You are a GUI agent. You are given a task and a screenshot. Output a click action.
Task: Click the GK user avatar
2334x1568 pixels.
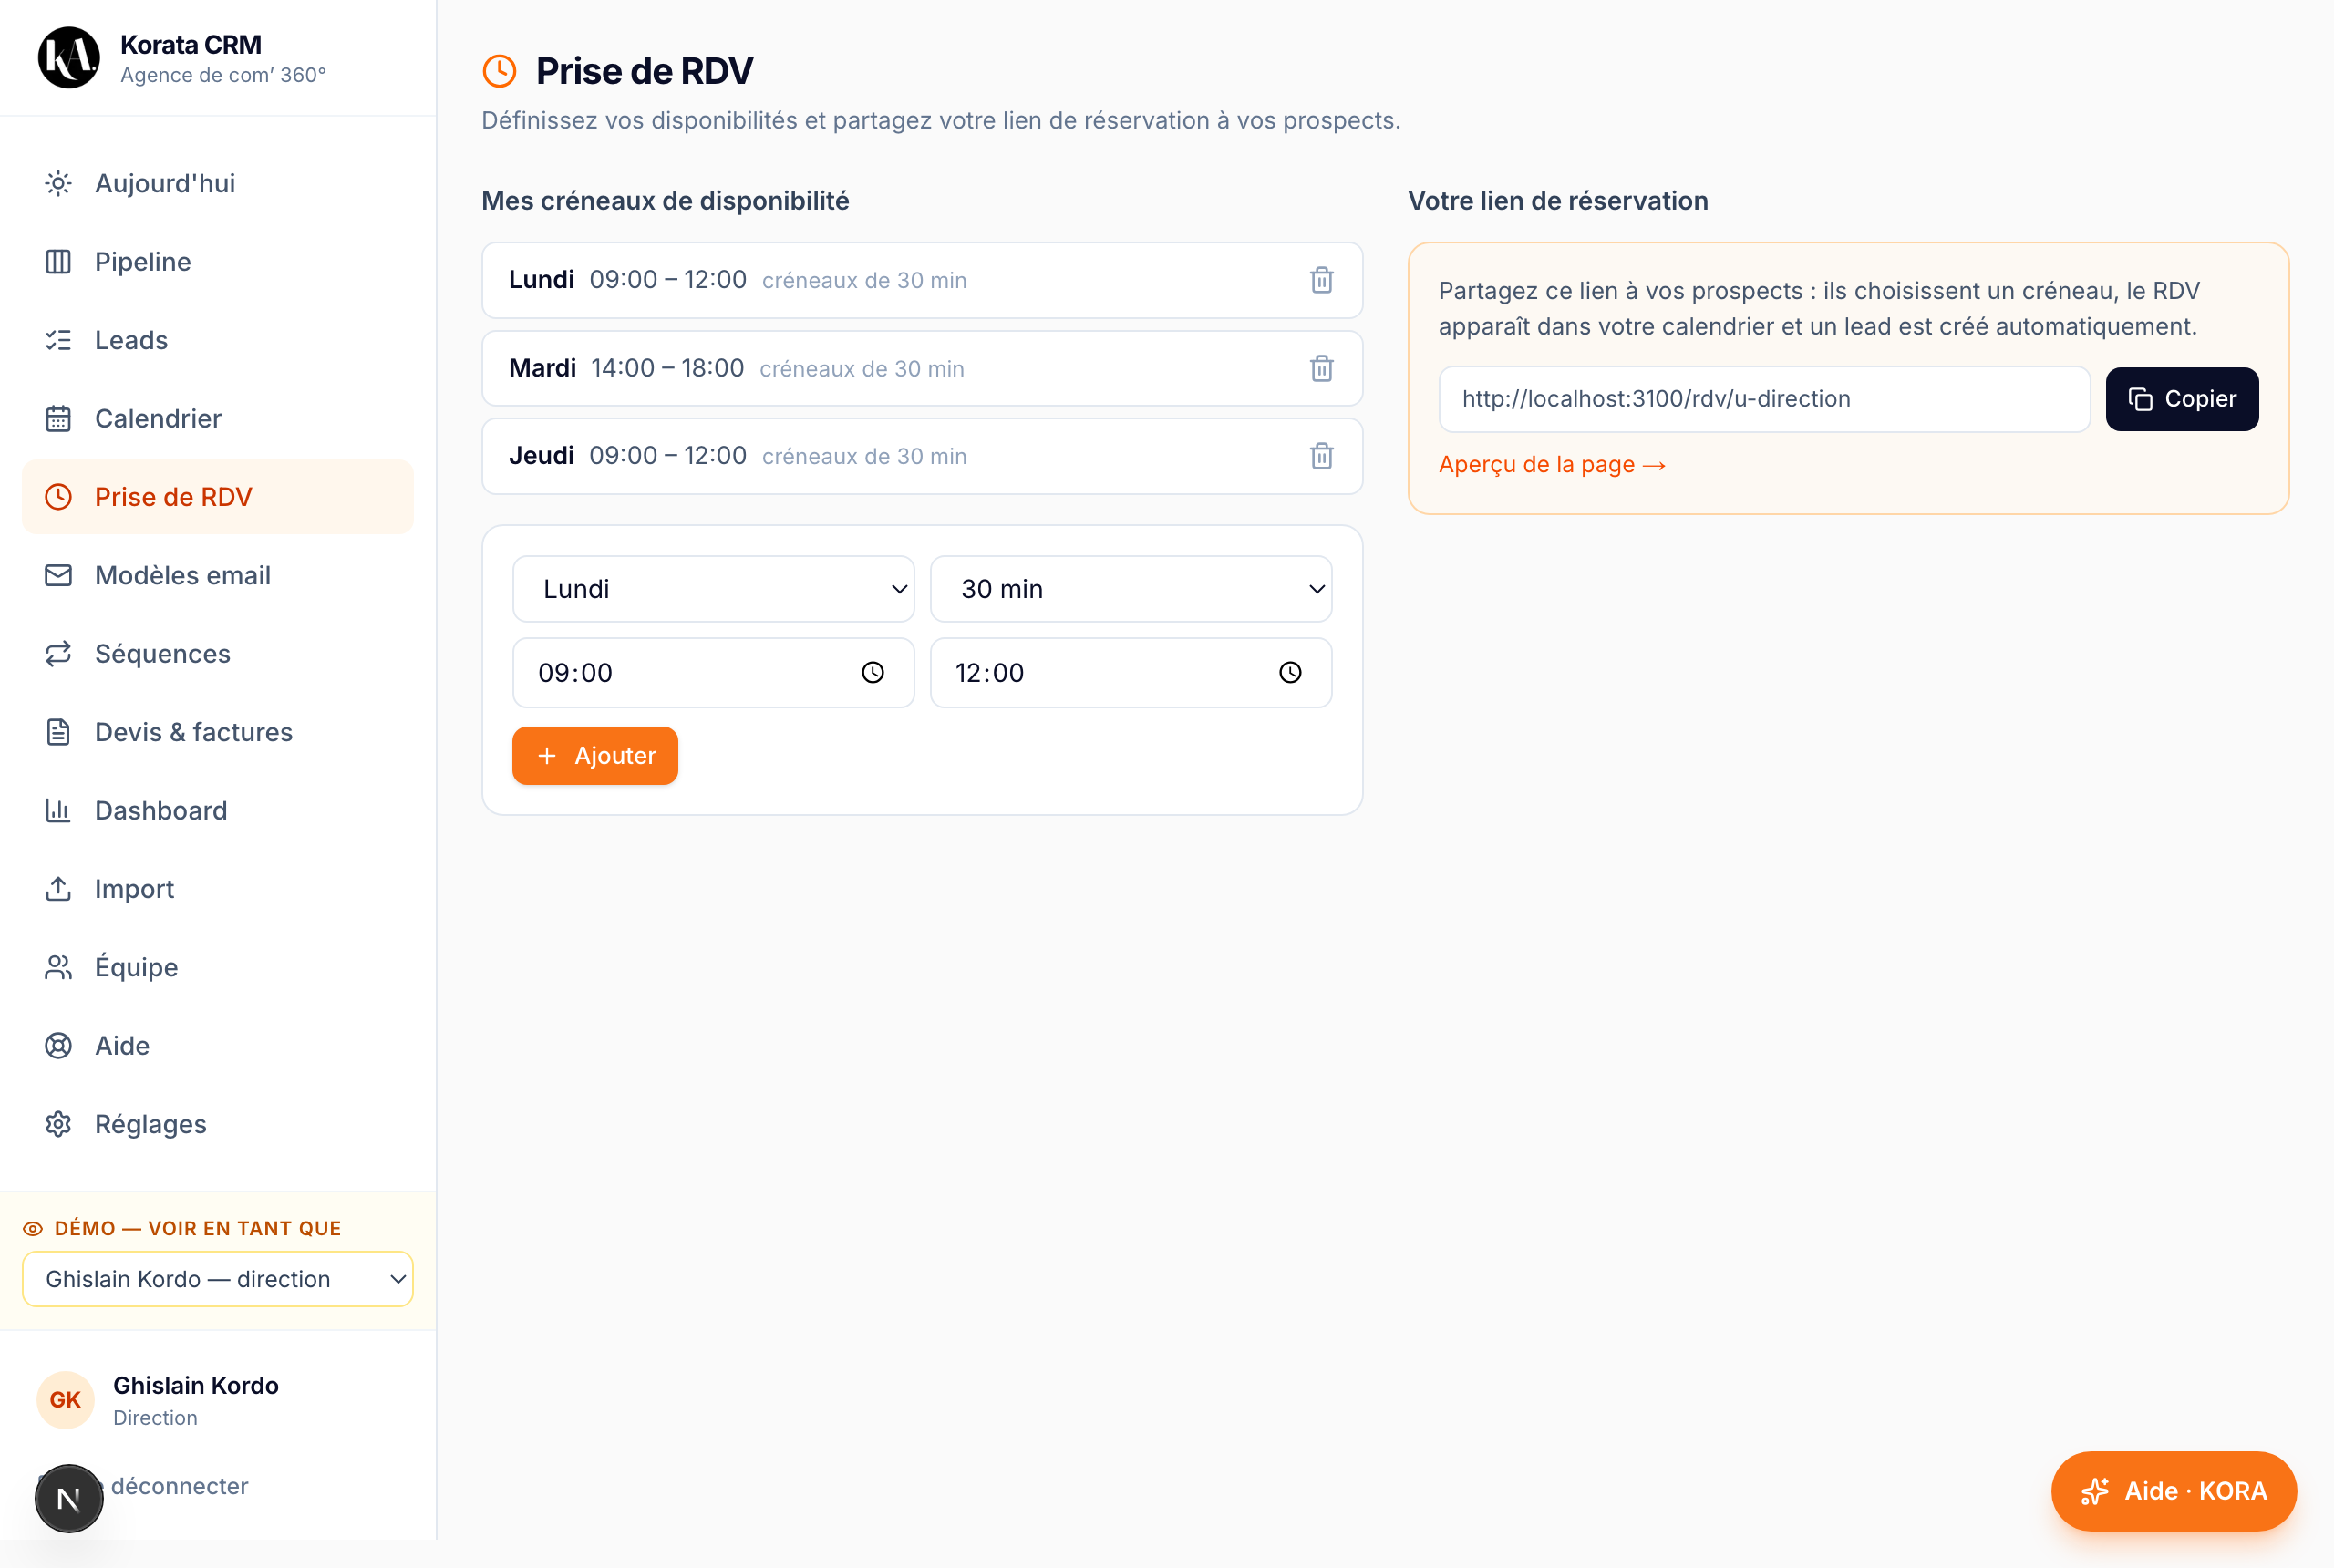point(65,1399)
